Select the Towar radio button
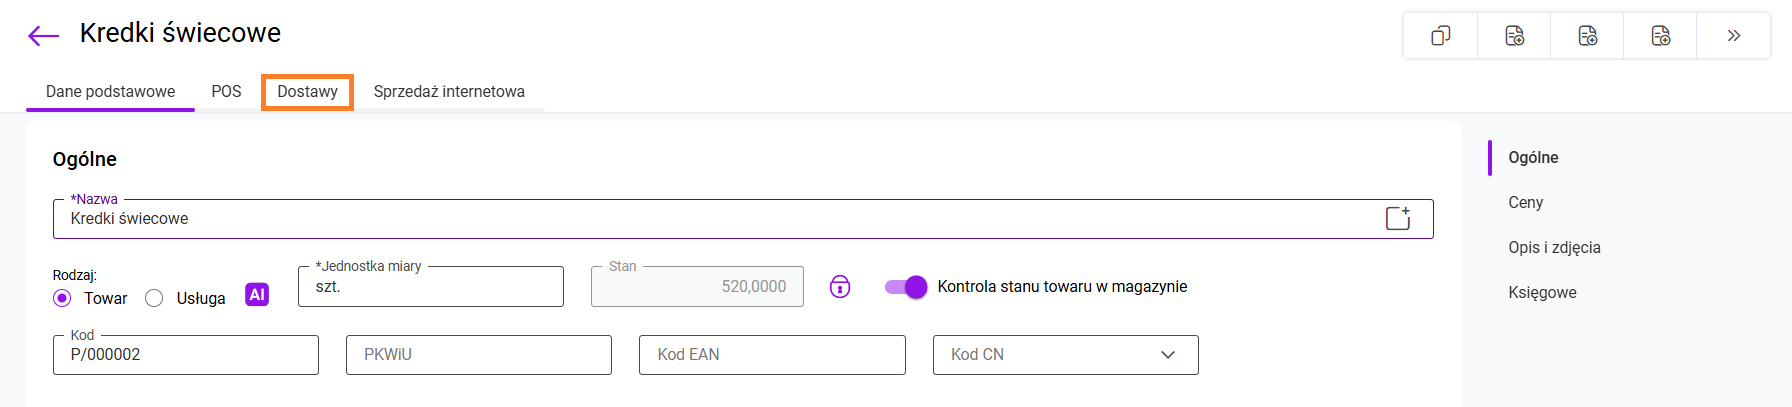The height and width of the screenshot is (407, 1792). pos(63,298)
